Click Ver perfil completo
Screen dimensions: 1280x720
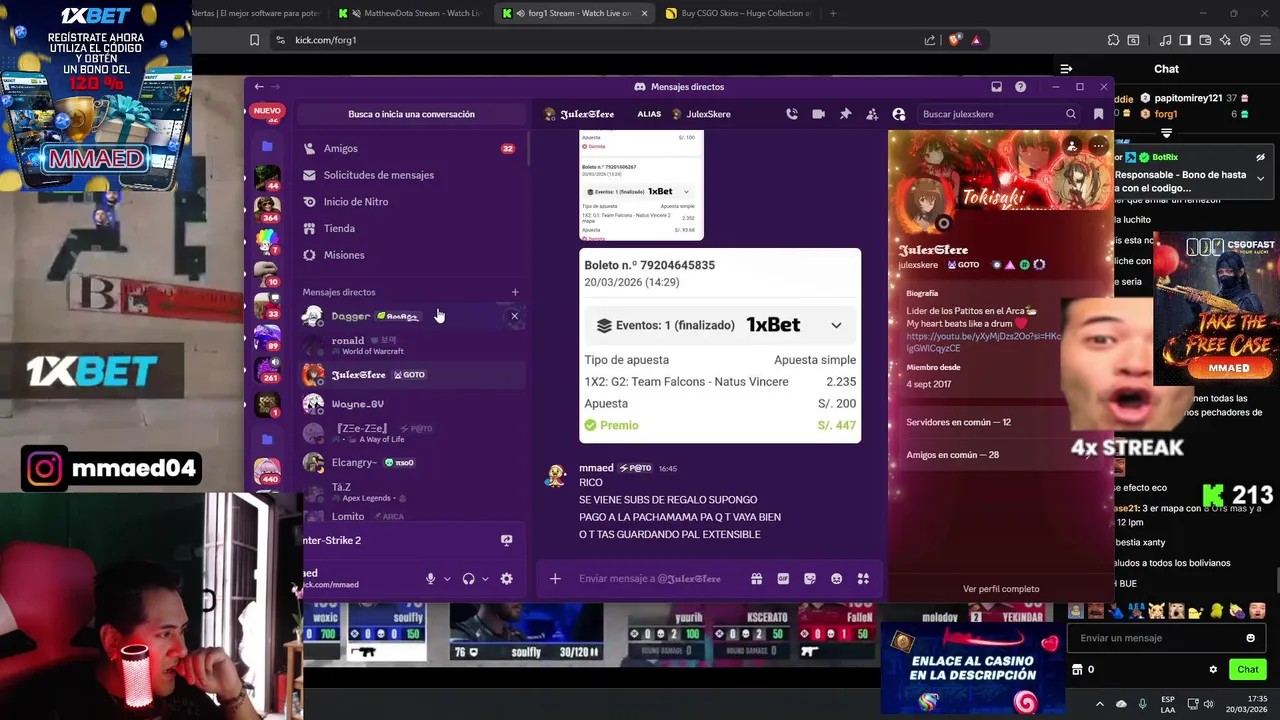click(x=1001, y=589)
